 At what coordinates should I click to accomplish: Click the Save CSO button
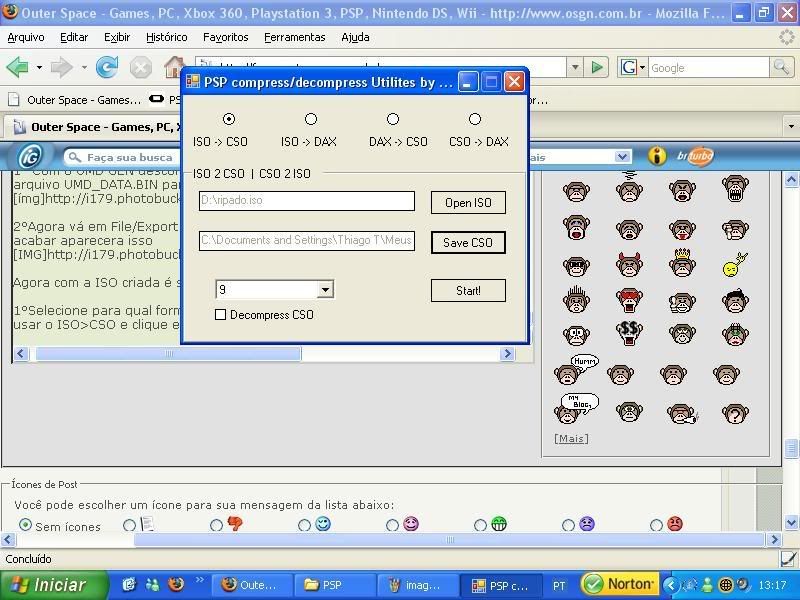coord(468,242)
